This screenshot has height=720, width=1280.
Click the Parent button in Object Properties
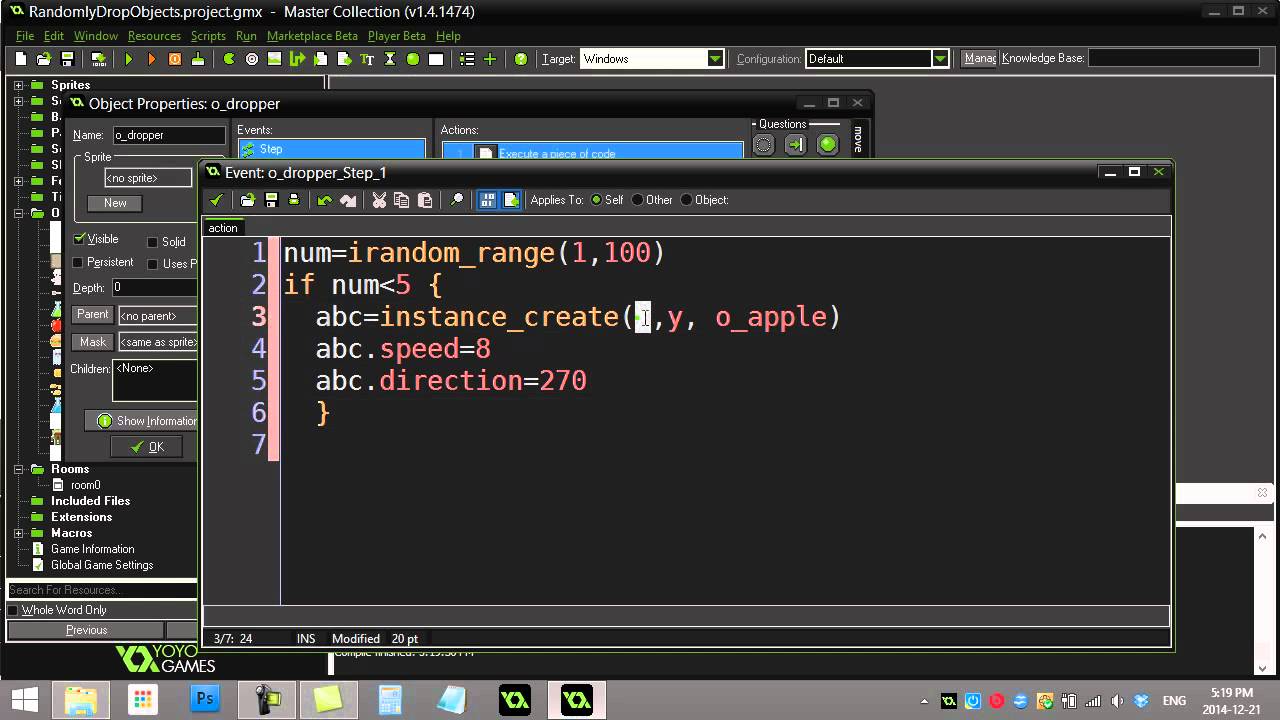coord(93,315)
